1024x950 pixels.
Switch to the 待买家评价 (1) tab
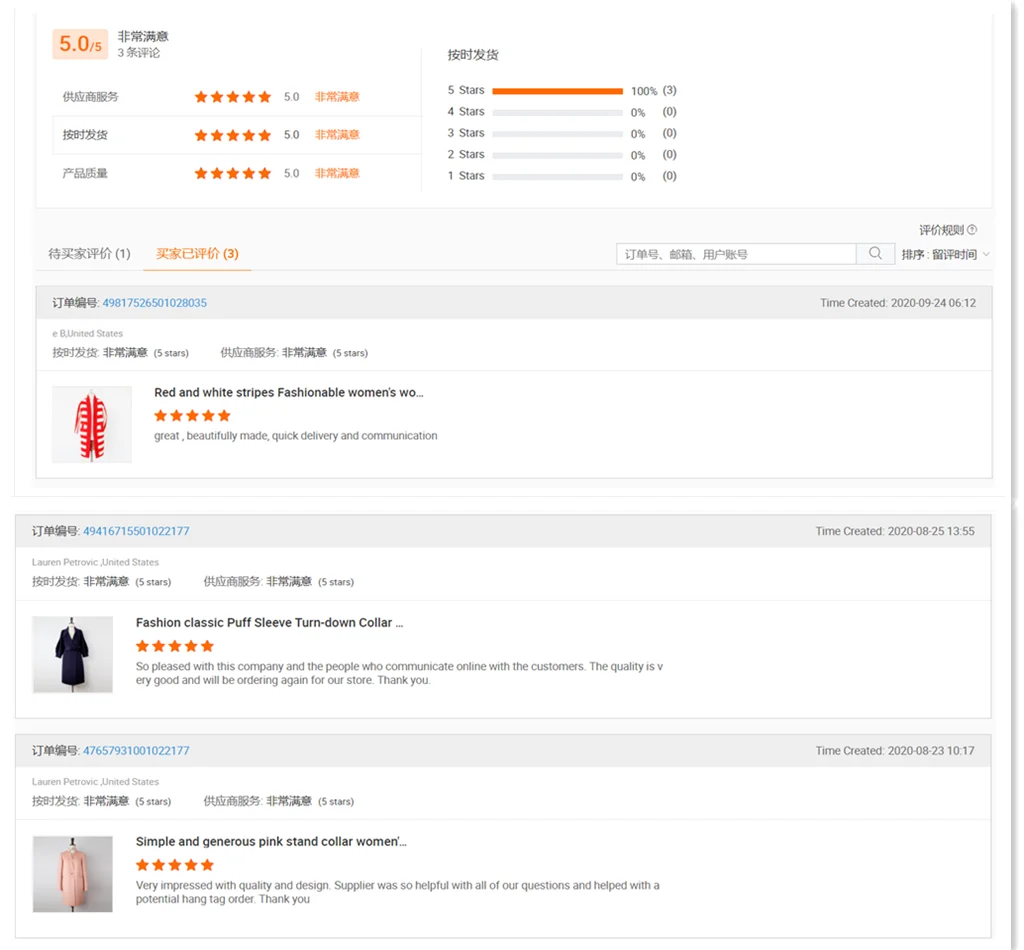[x=89, y=254]
